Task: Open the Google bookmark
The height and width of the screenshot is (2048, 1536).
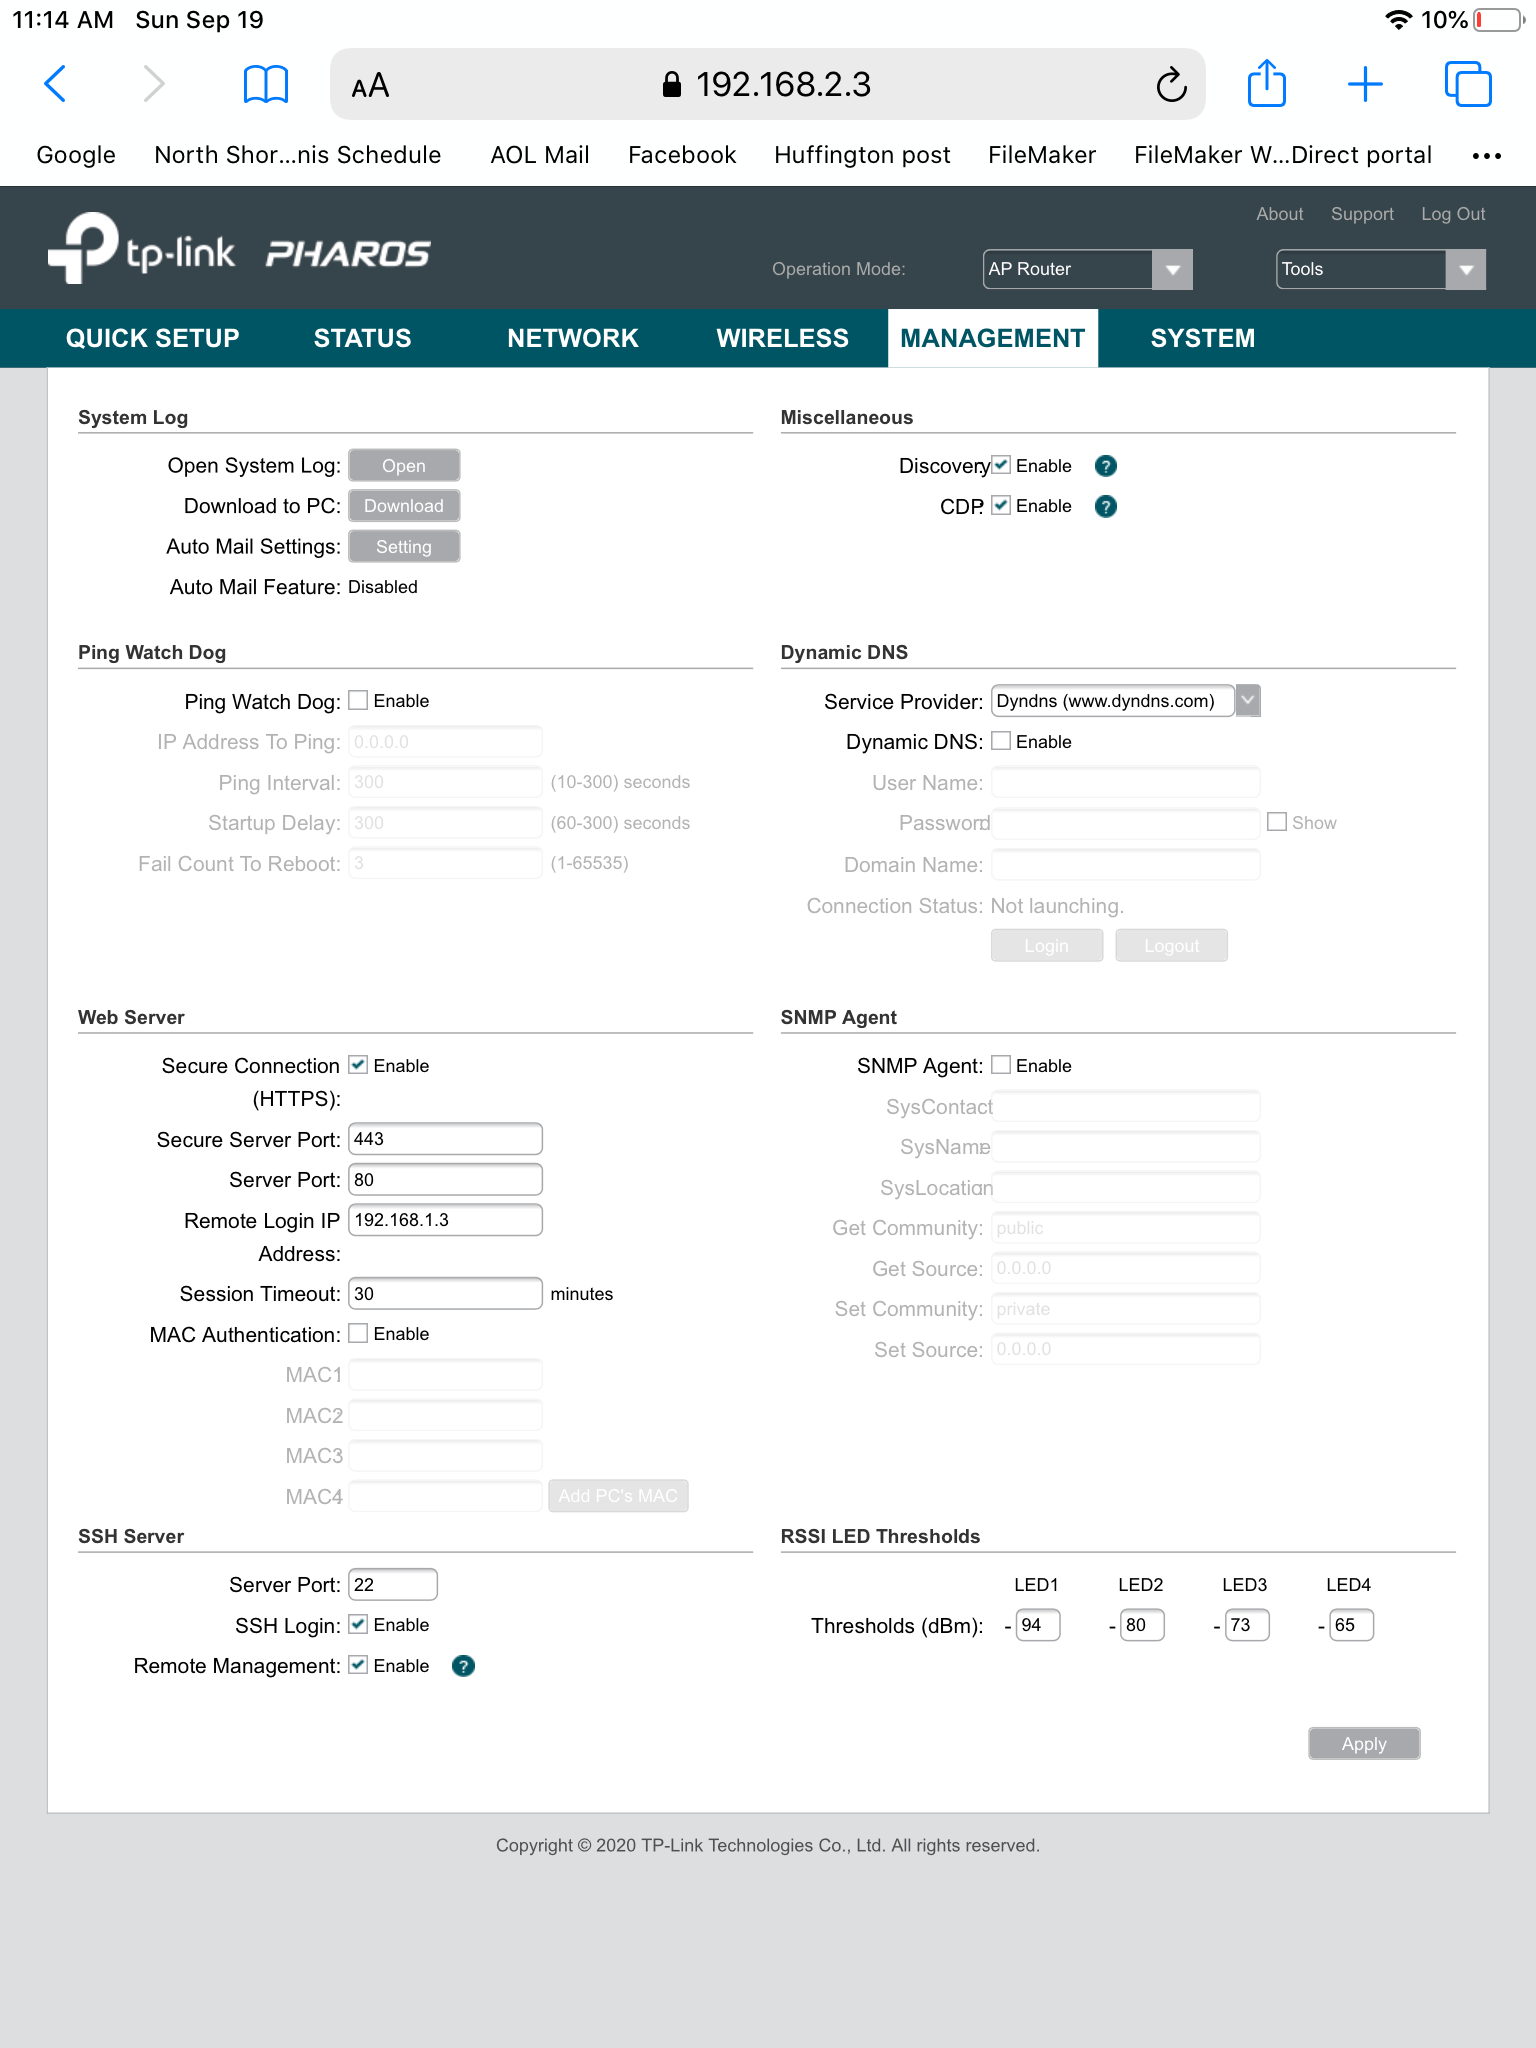Action: [x=76, y=155]
